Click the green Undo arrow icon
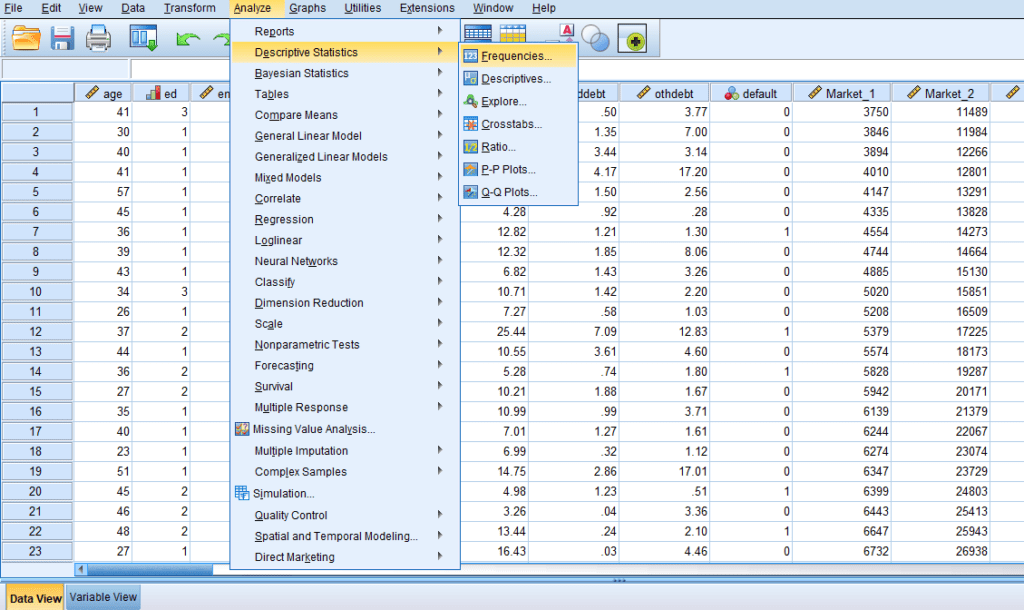The height and width of the screenshot is (610, 1024). click(187, 39)
